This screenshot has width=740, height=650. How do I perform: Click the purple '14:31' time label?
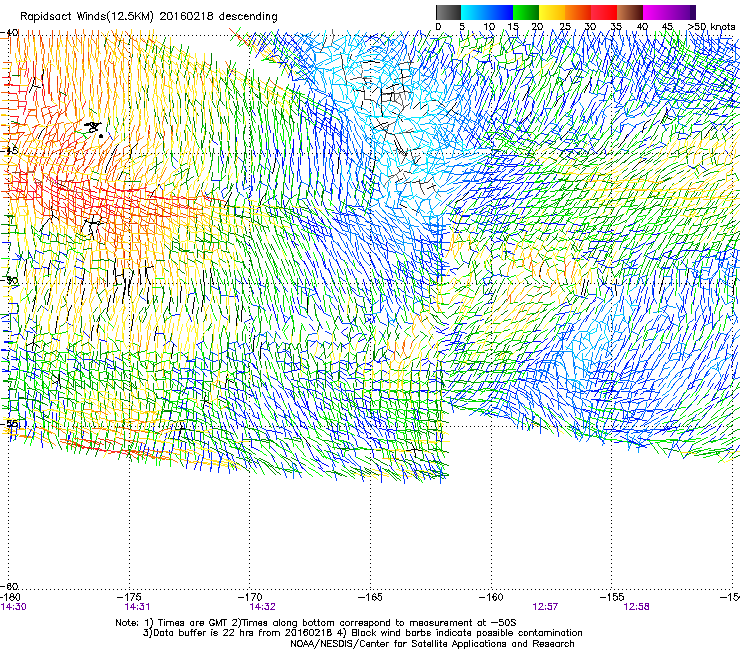pyautogui.click(x=137, y=607)
